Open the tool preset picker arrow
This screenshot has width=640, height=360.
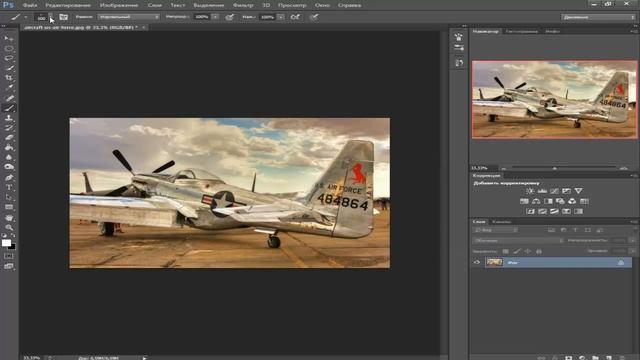click(25, 17)
